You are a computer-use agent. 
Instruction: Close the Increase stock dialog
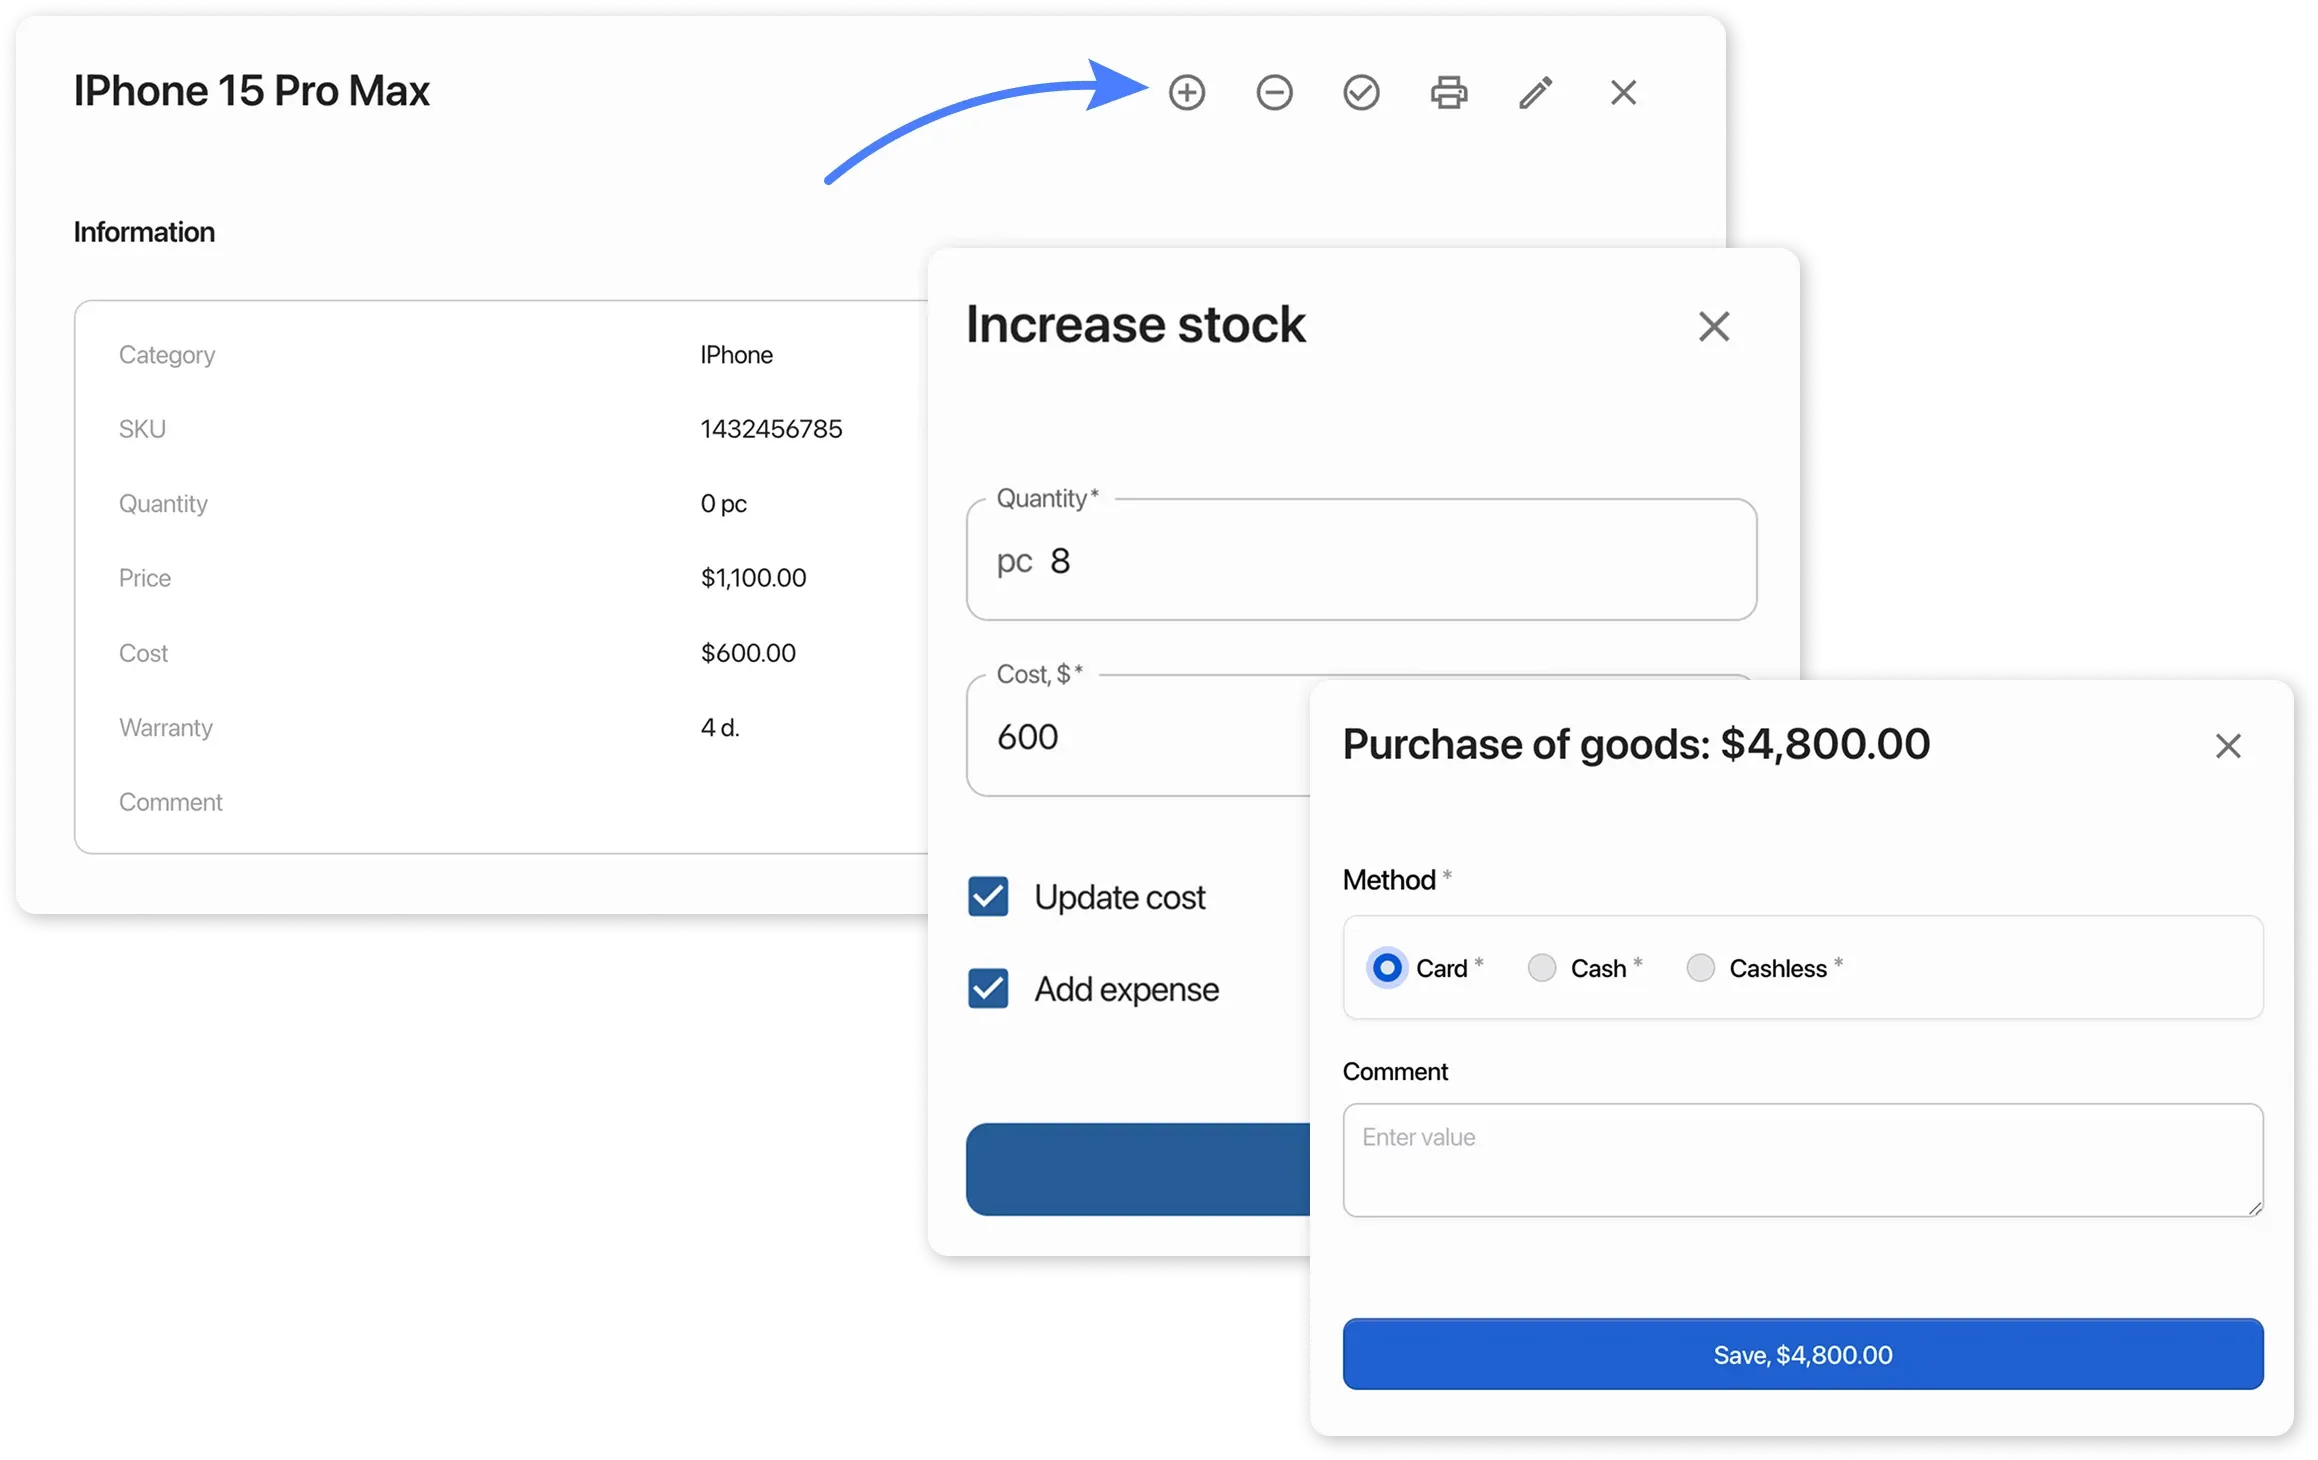(1714, 326)
